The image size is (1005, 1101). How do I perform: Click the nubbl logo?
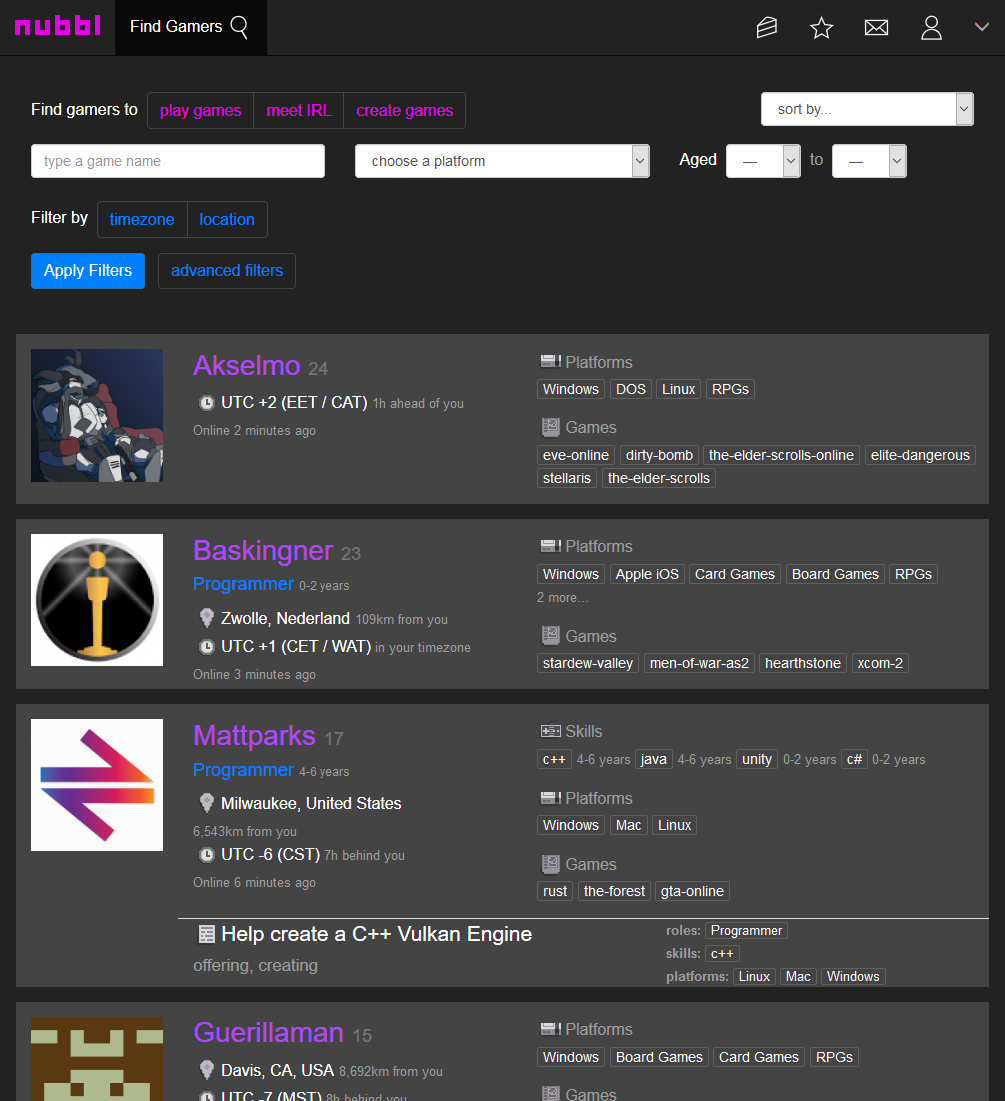coord(58,26)
